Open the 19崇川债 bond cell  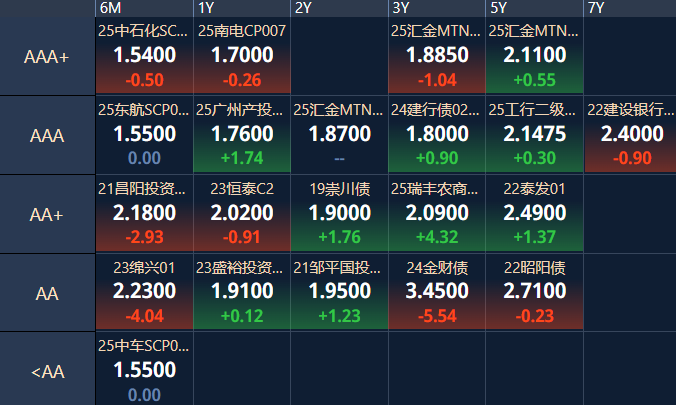(x=339, y=213)
